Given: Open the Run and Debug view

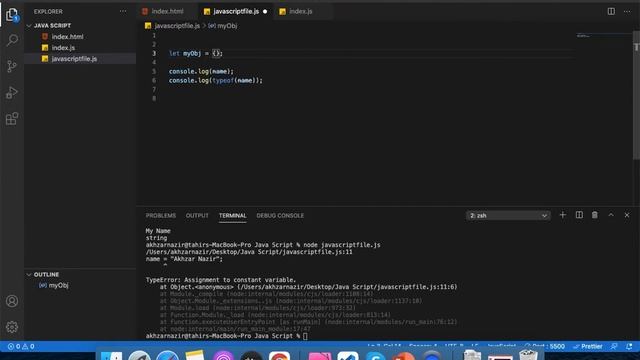Looking at the screenshot, I should 12,93.
